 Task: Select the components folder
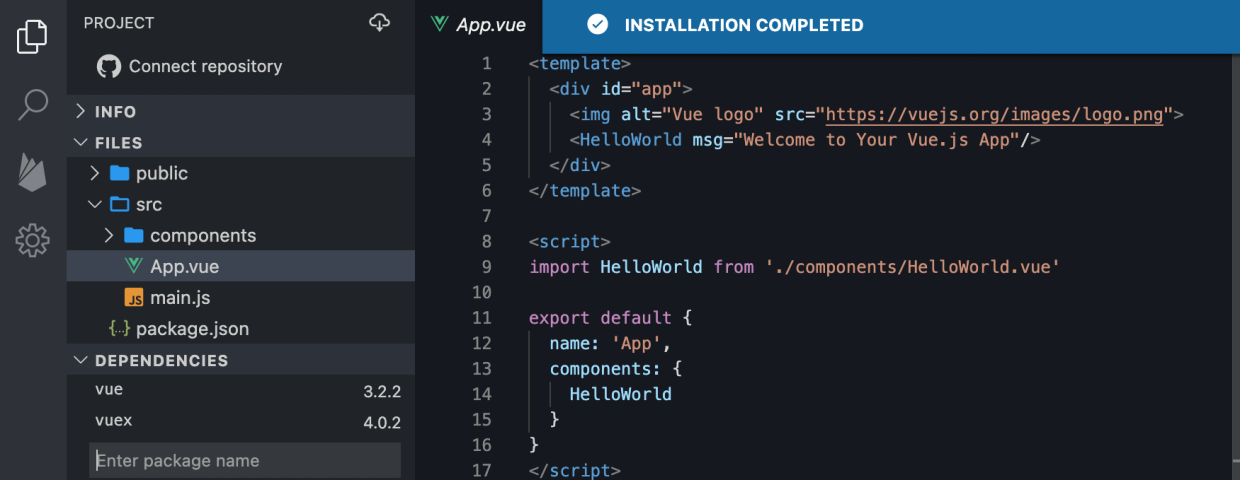tap(241, 235)
